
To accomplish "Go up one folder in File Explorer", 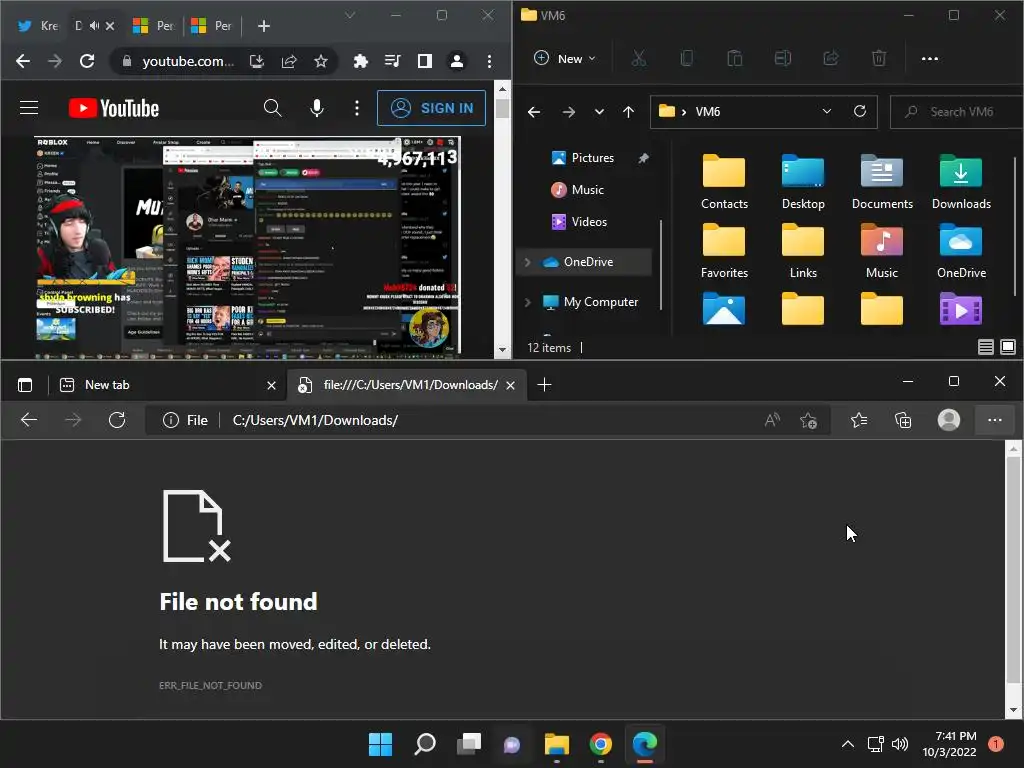I will pos(628,112).
